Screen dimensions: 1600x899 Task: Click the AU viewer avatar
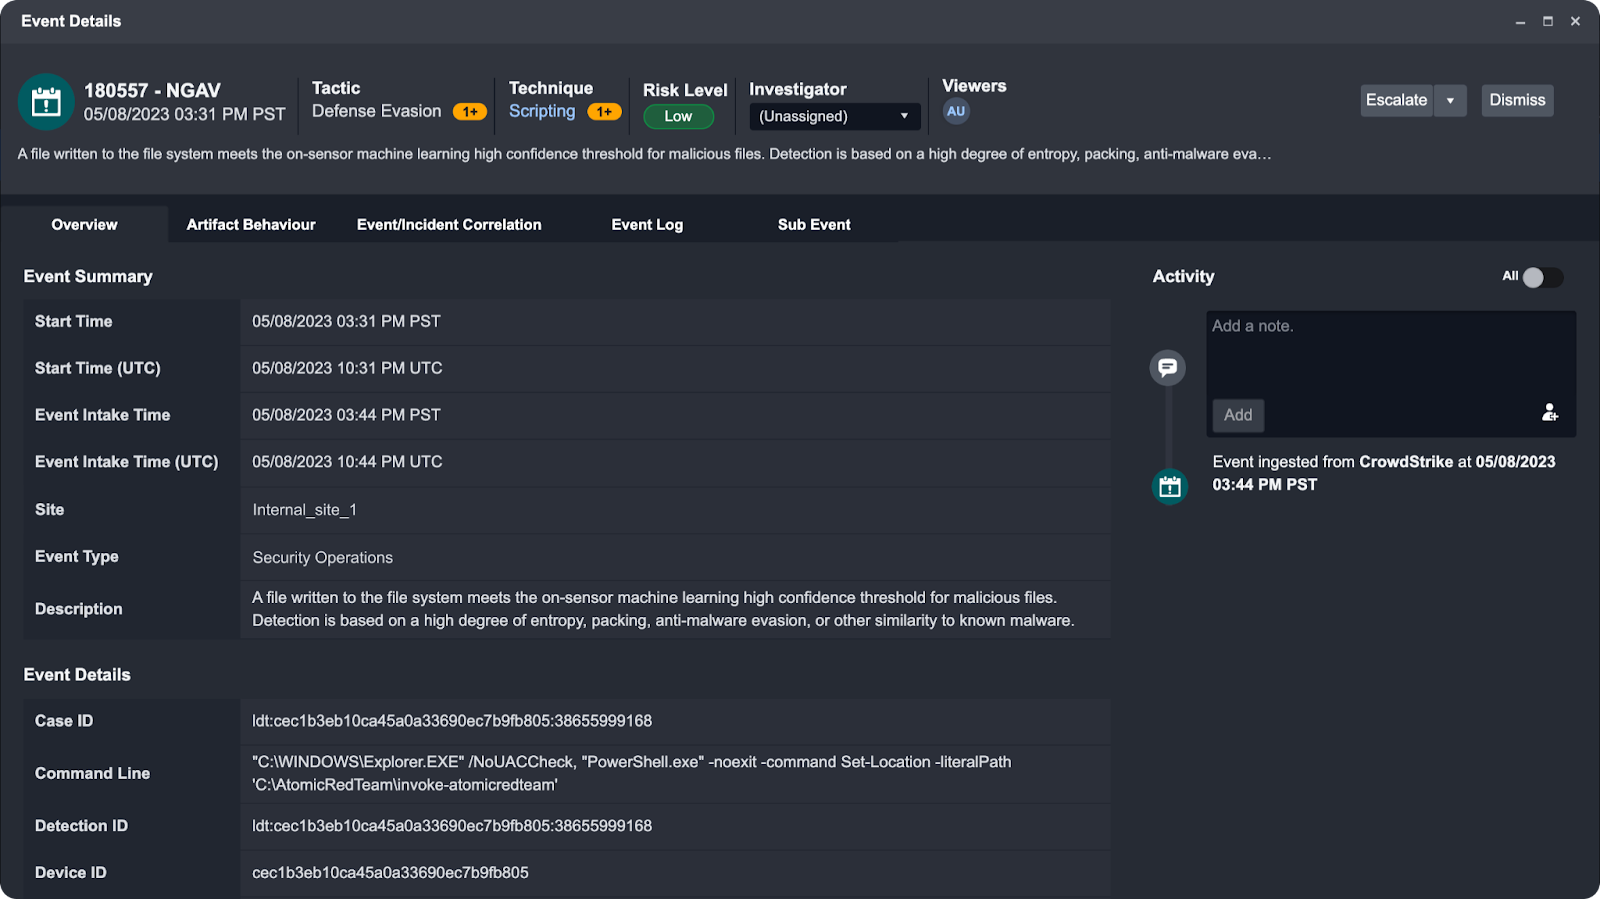(x=956, y=112)
